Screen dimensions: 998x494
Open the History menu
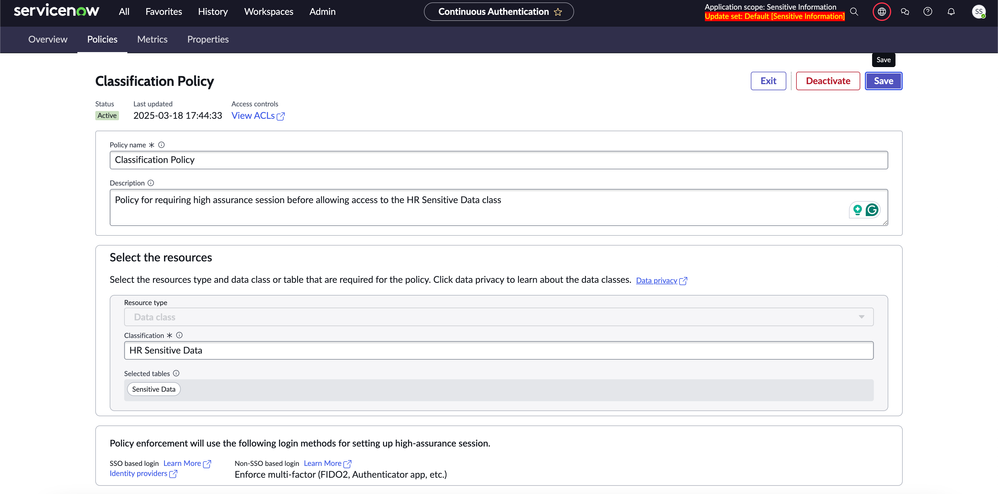coord(212,12)
